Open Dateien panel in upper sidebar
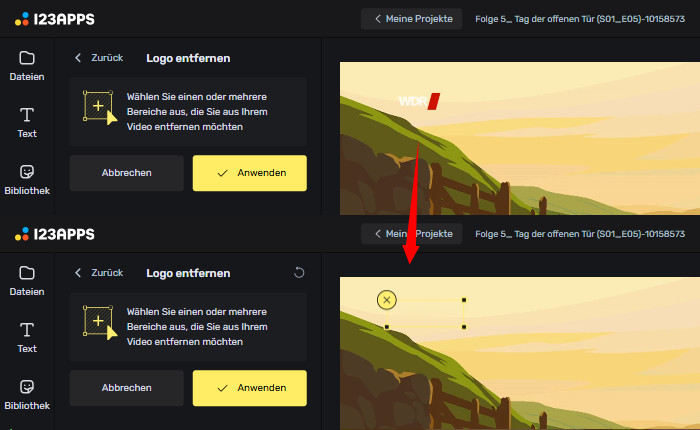Screen dimensions: 700x430 tap(27, 66)
